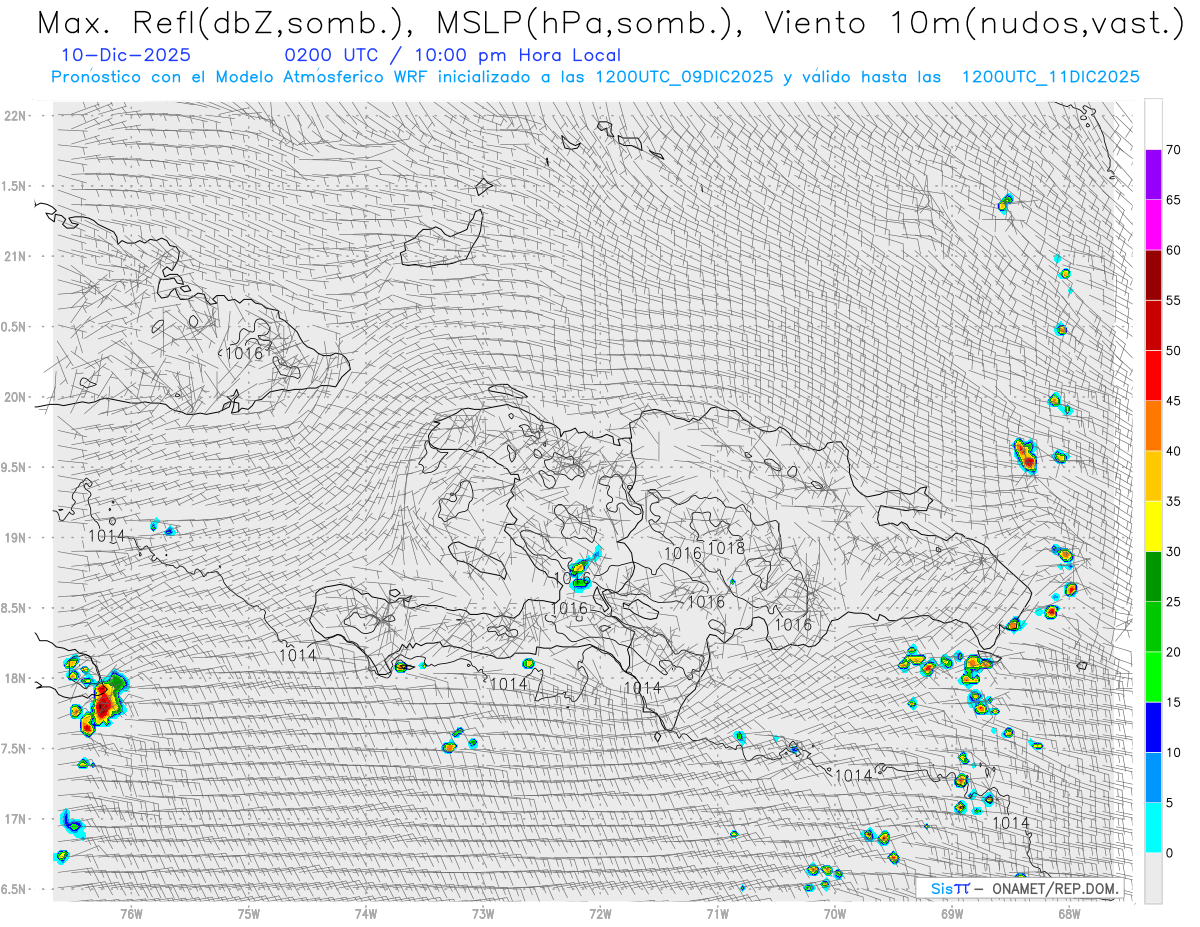Screen dimensions: 1200x927
Task: Click the '70W' longitude axis label
Action: tap(835, 913)
